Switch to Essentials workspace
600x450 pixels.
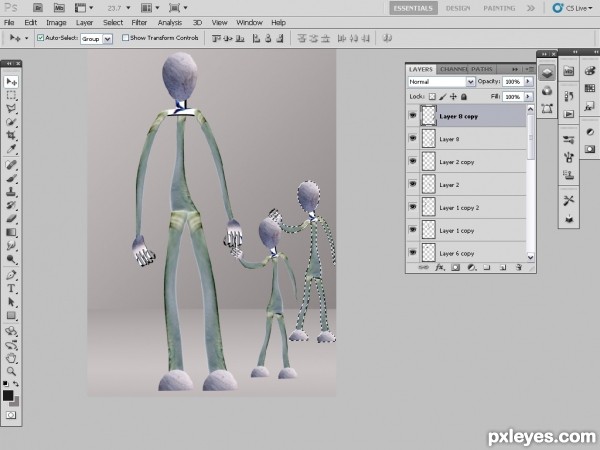[413, 8]
